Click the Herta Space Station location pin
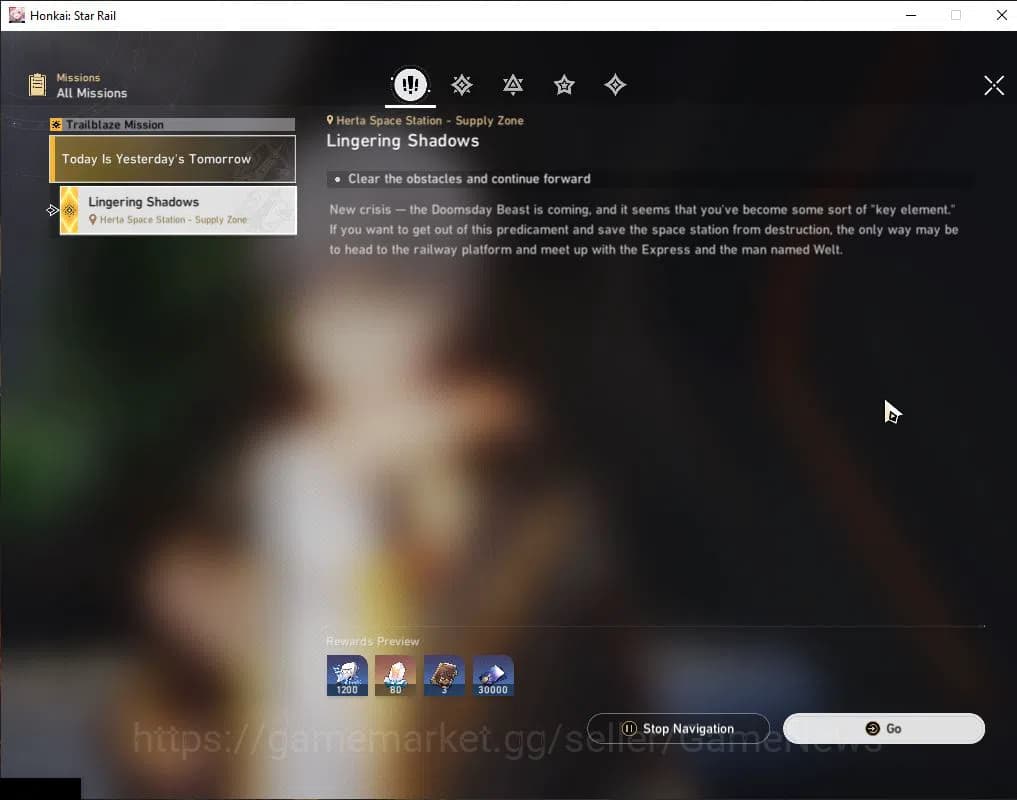This screenshot has height=800, width=1017. coord(330,121)
